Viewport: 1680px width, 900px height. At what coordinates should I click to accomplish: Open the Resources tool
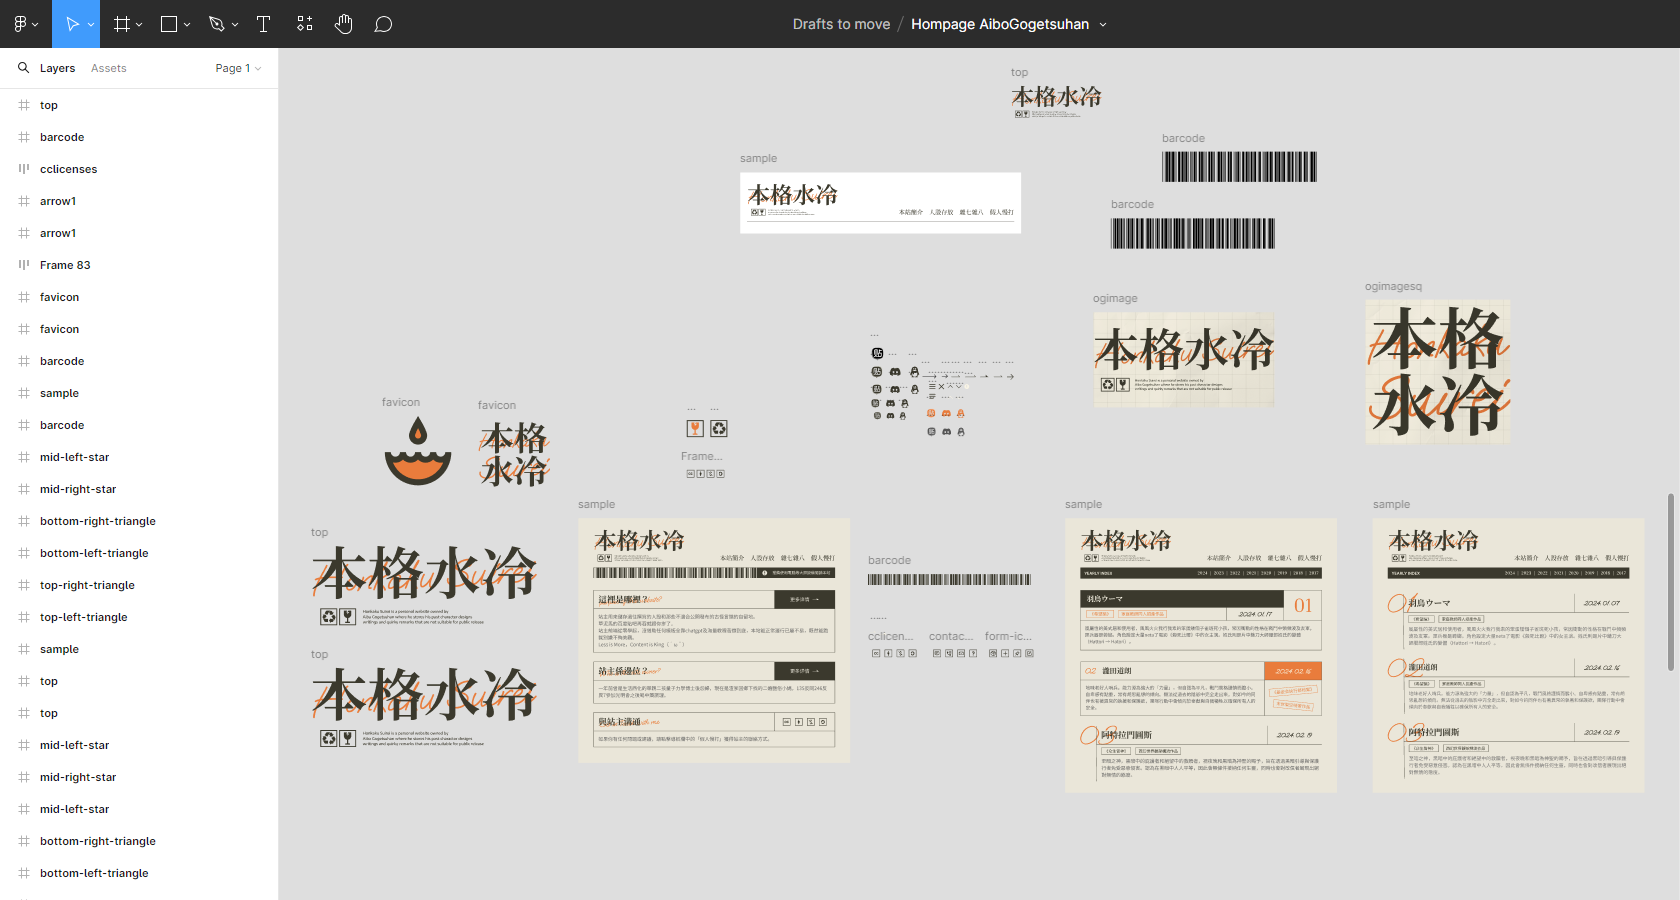(305, 24)
